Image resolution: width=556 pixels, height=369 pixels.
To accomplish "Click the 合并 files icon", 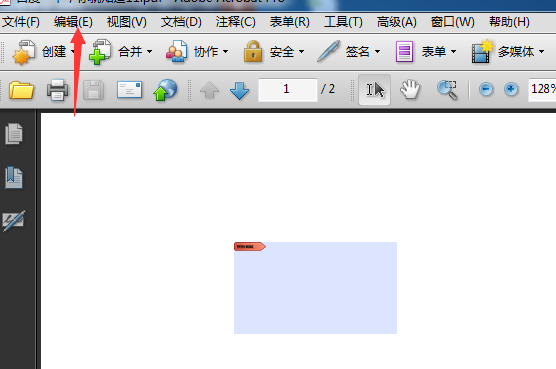I will [100, 52].
